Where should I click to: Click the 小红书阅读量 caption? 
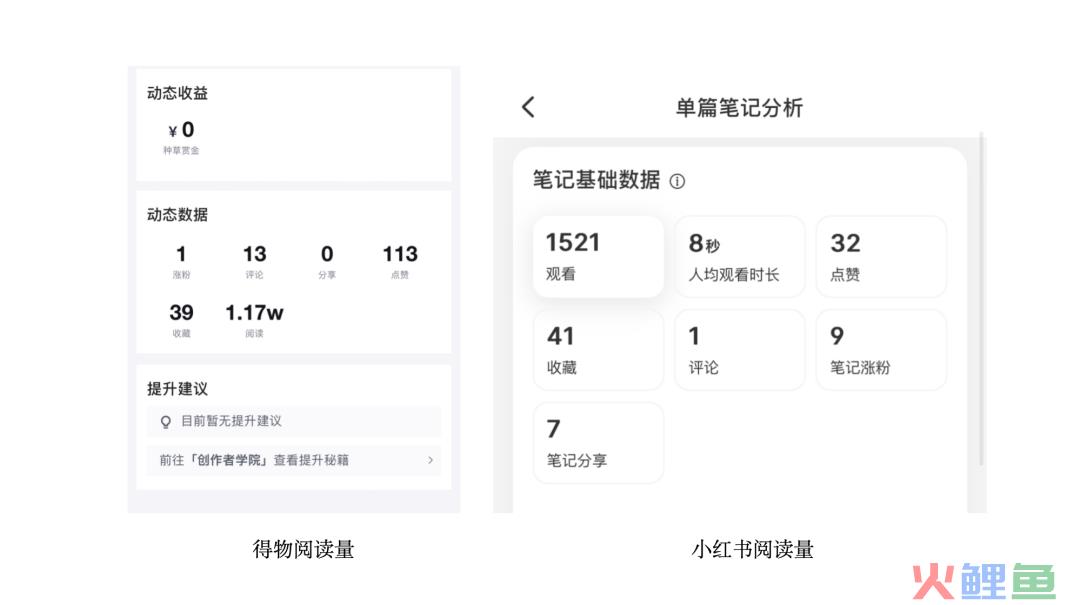752,549
